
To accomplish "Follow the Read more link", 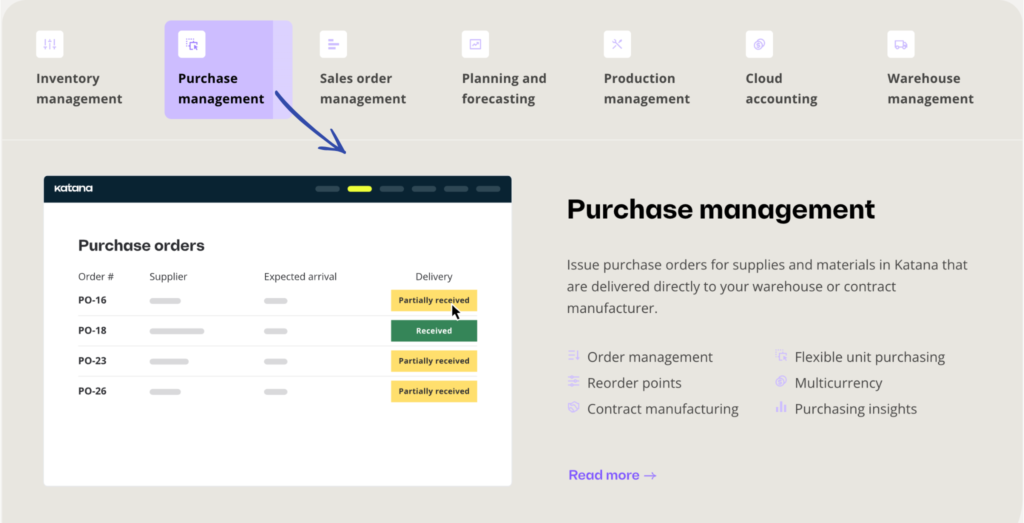I will [612, 475].
